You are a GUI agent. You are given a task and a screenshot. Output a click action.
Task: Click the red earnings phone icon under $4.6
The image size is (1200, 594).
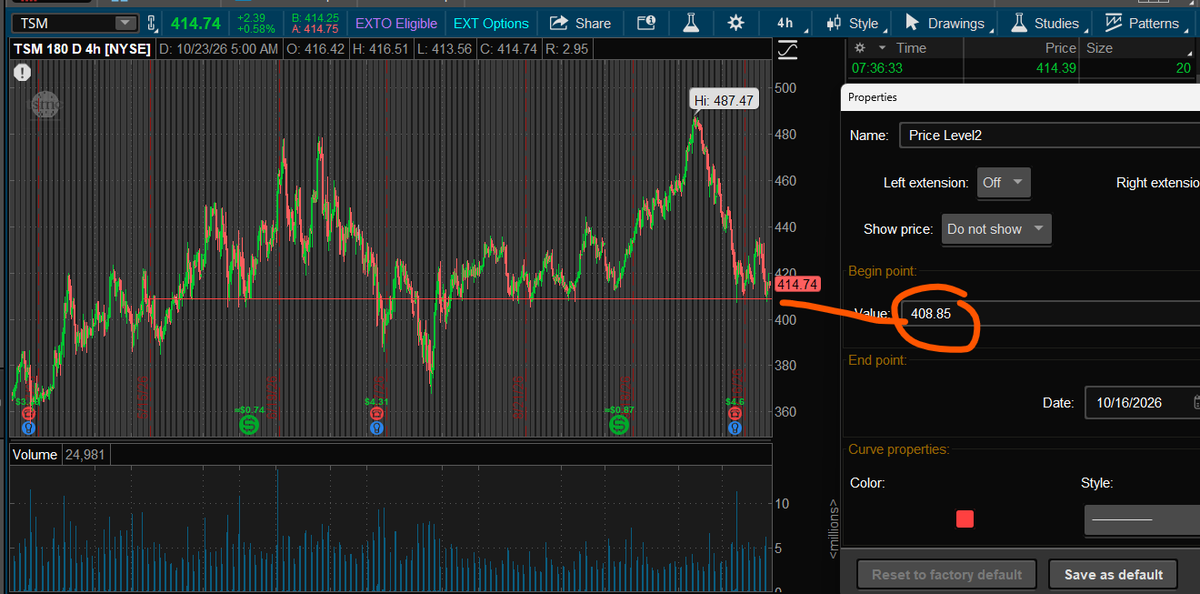tap(735, 413)
